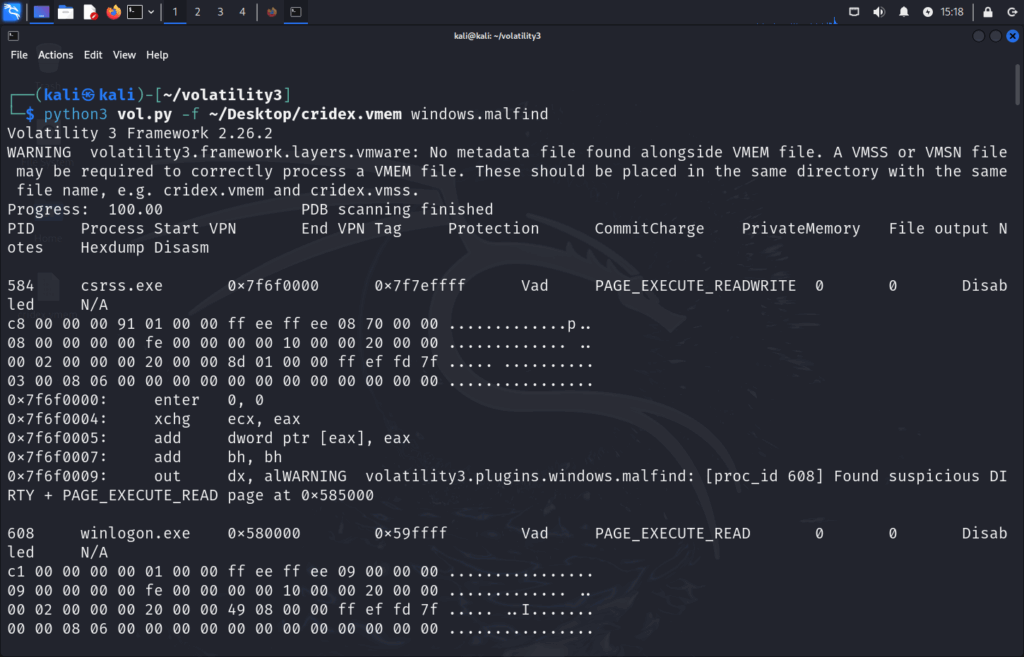Open the Kali applications menu icon
The image size is (1024, 657).
point(12,11)
